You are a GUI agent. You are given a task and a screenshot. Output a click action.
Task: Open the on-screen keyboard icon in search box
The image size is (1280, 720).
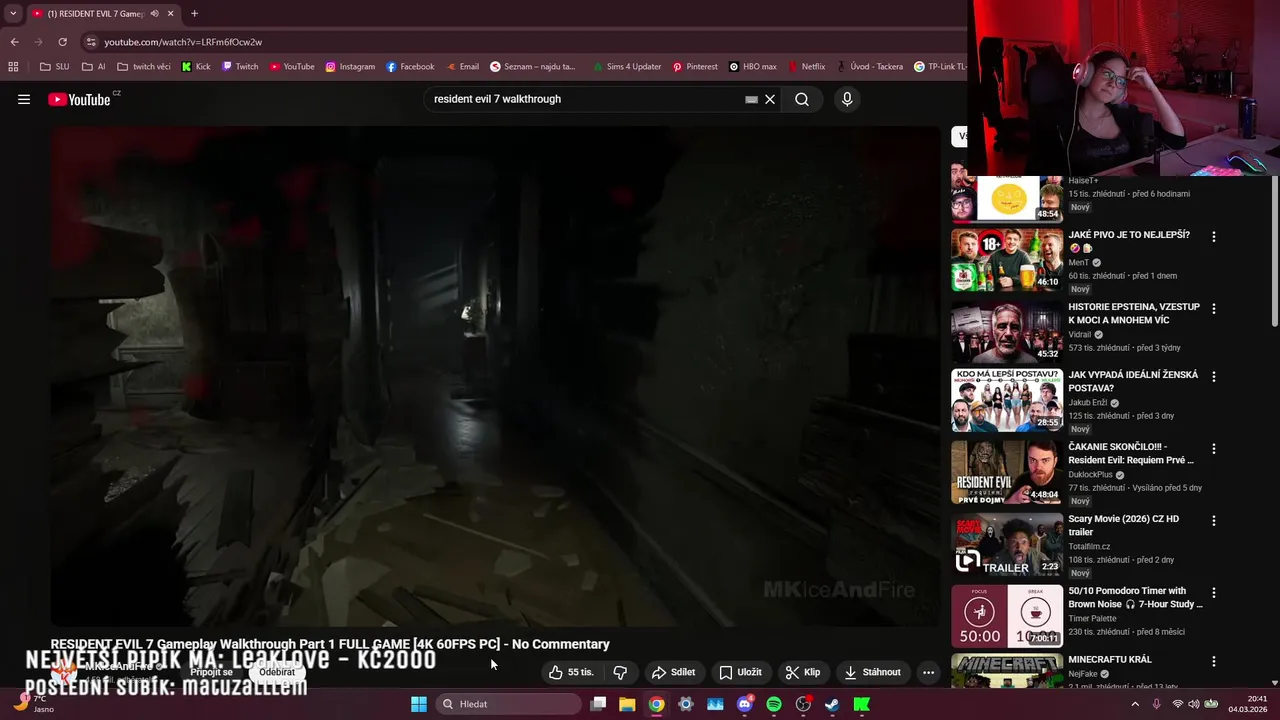751,99
